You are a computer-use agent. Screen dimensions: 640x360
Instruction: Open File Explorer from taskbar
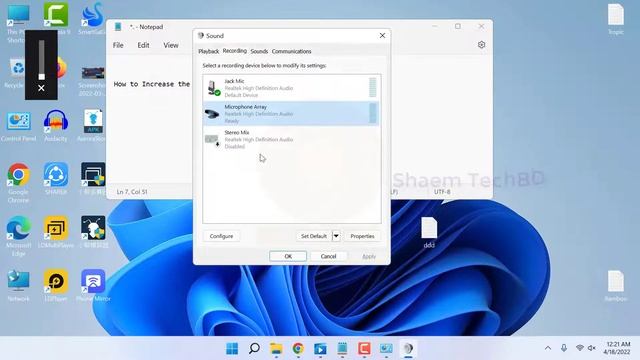point(276,349)
